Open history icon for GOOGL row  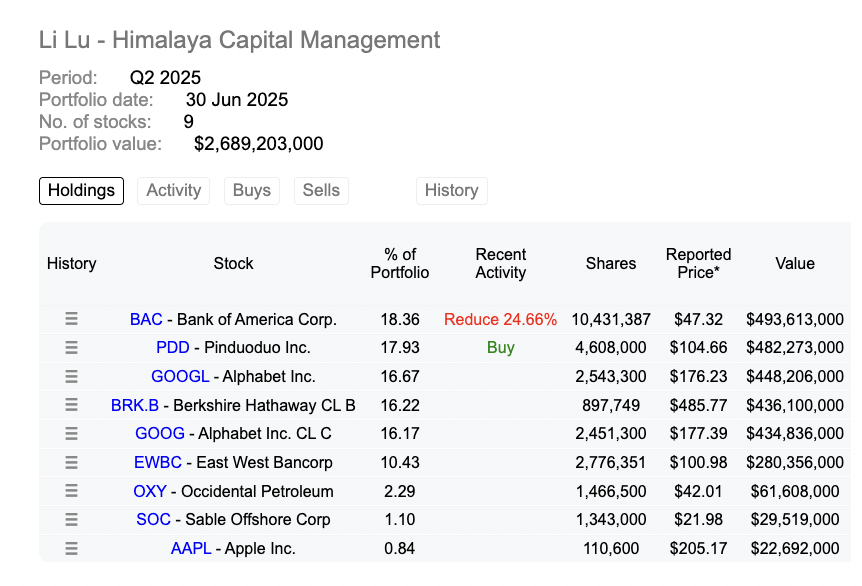[x=71, y=377]
